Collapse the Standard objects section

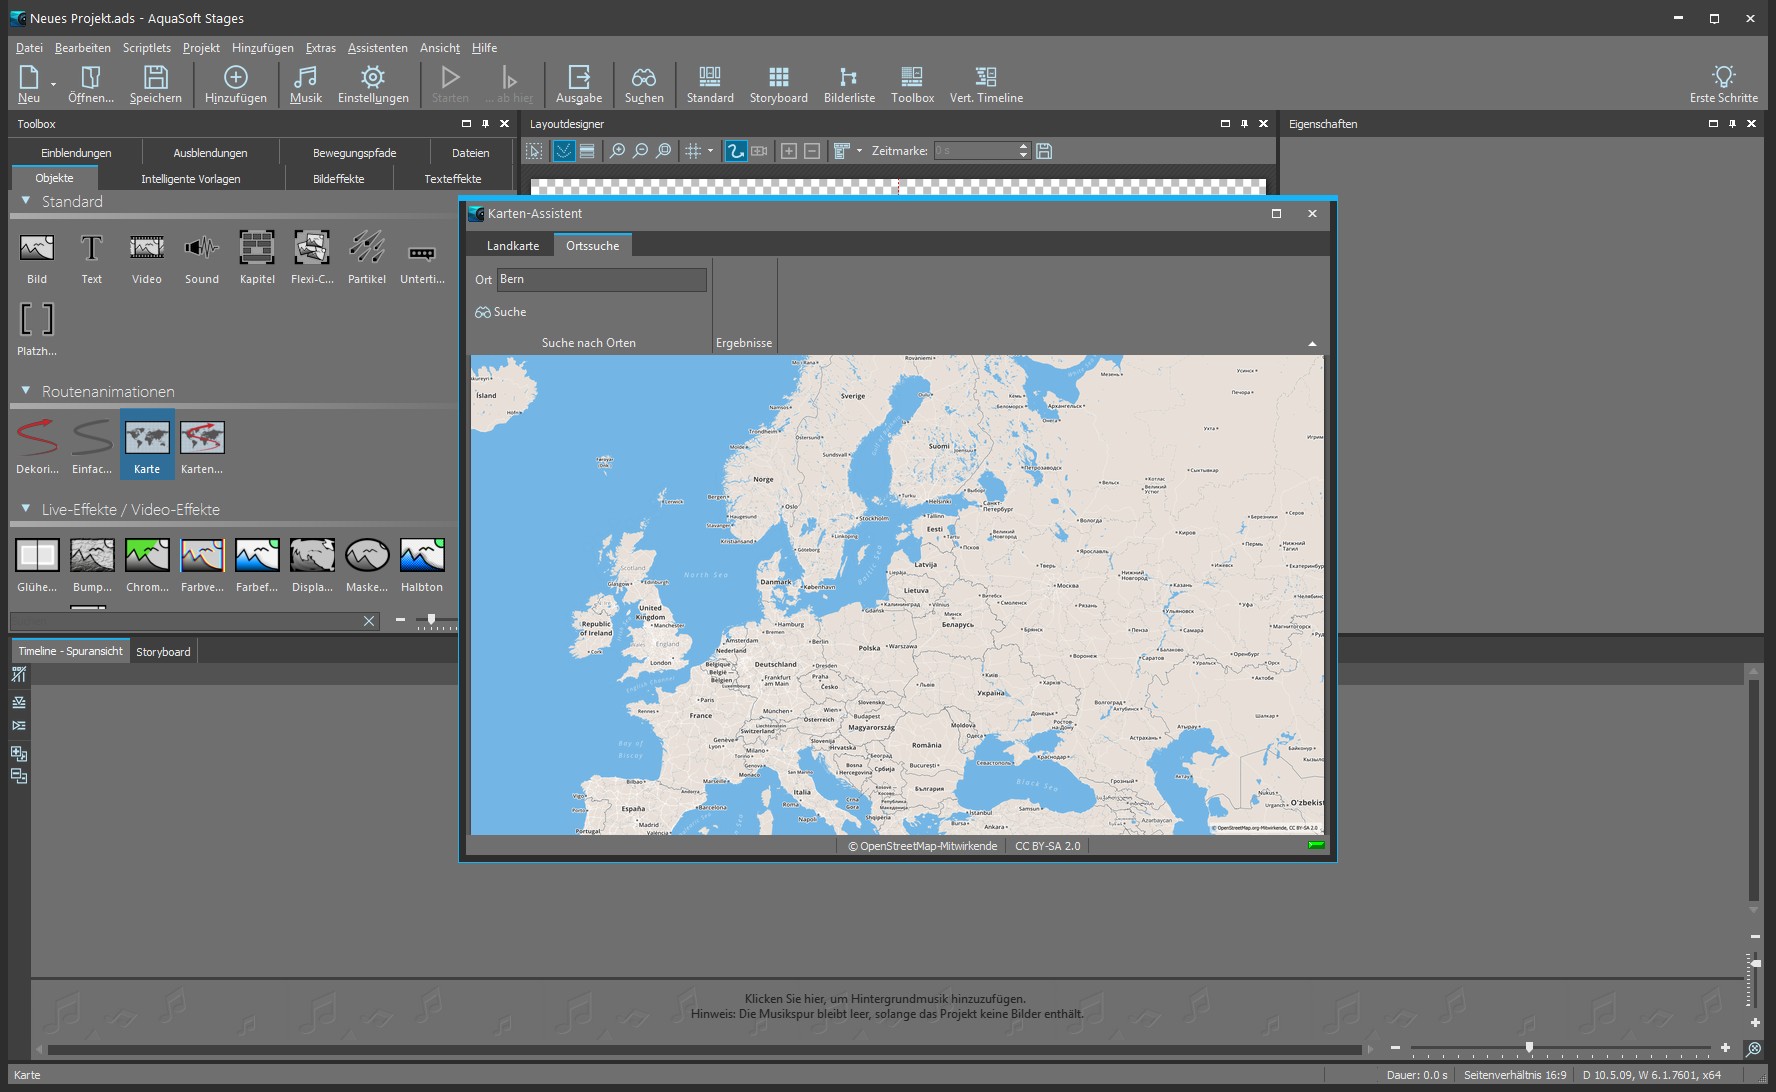click(26, 201)
